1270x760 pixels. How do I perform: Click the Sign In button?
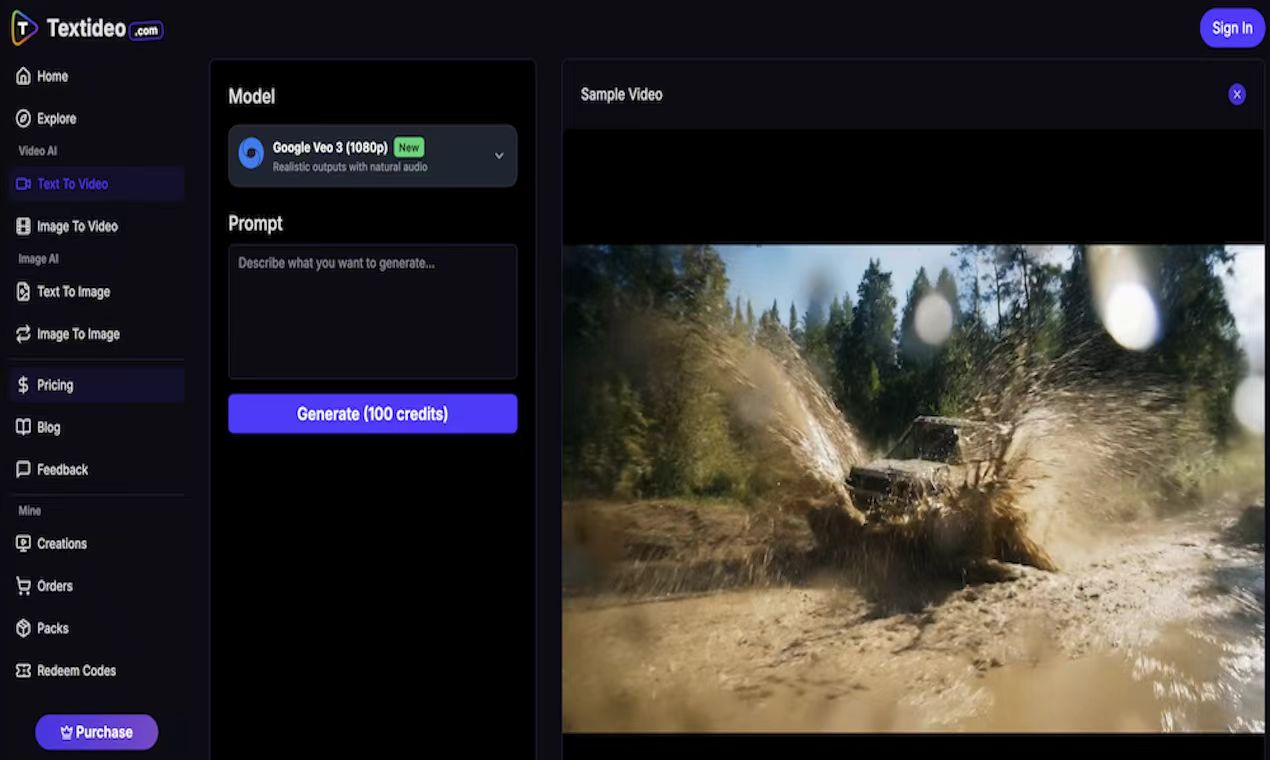click(x=1231, y=27)
